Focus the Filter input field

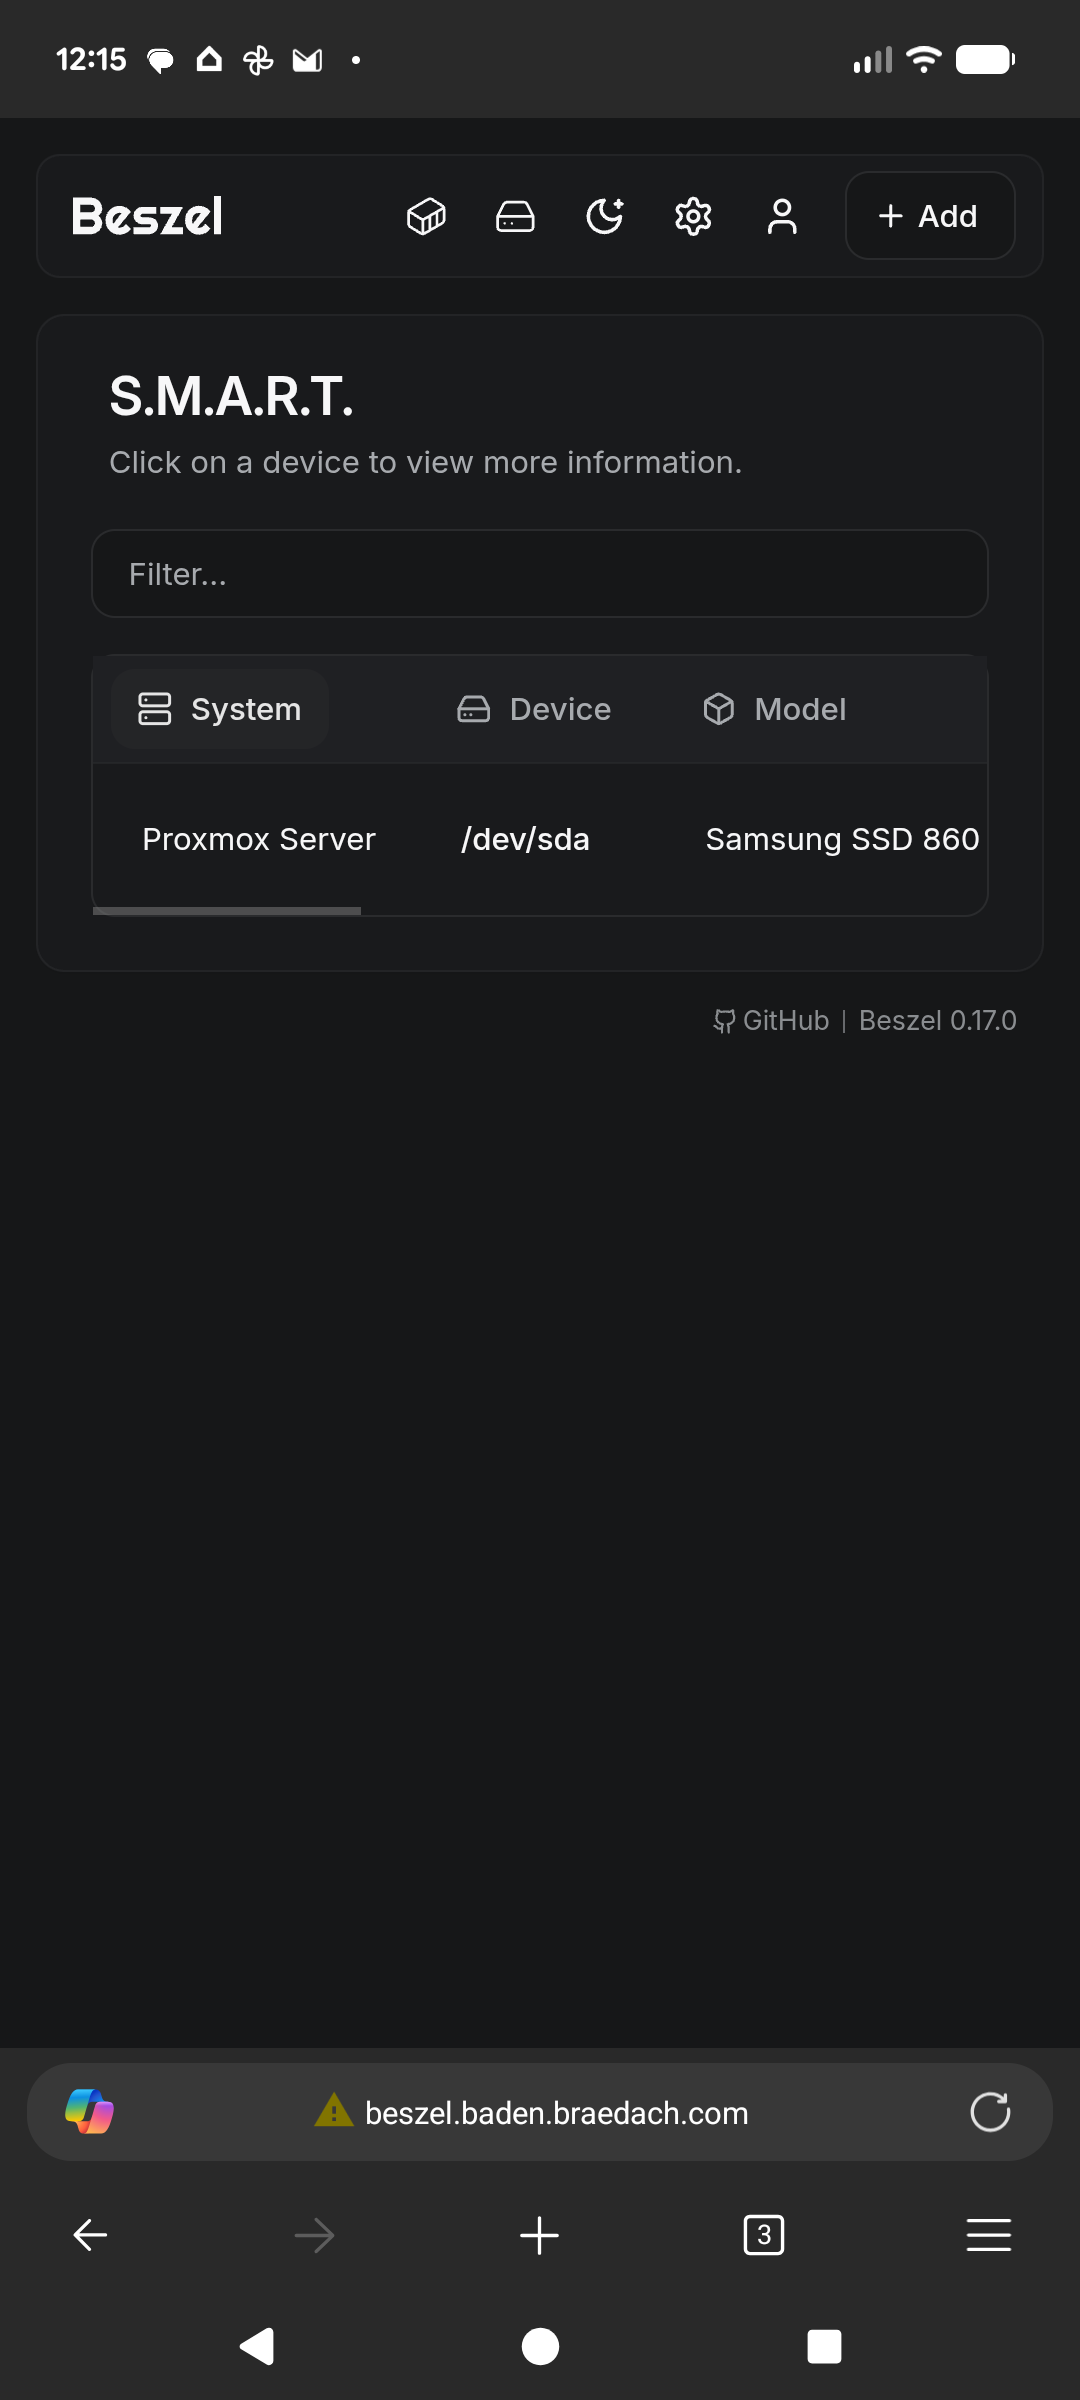click(x=540, y=574)
